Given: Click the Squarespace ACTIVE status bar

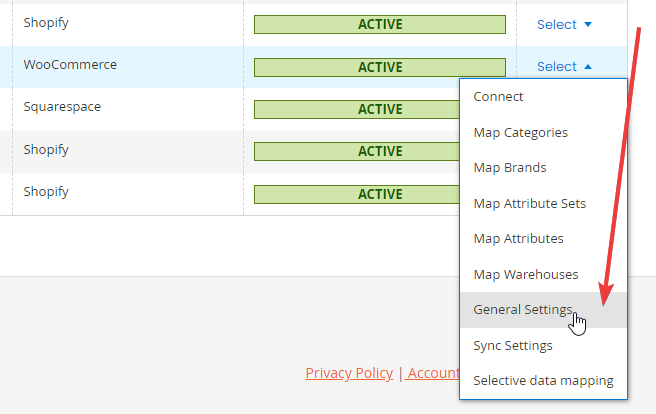Looking at the screenshot, I should pos(356,110).
